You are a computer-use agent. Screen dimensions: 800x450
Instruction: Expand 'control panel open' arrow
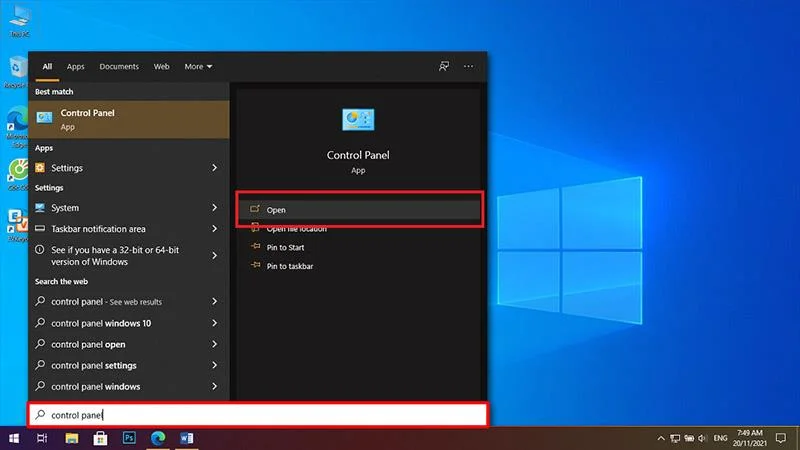pos(214,344)
